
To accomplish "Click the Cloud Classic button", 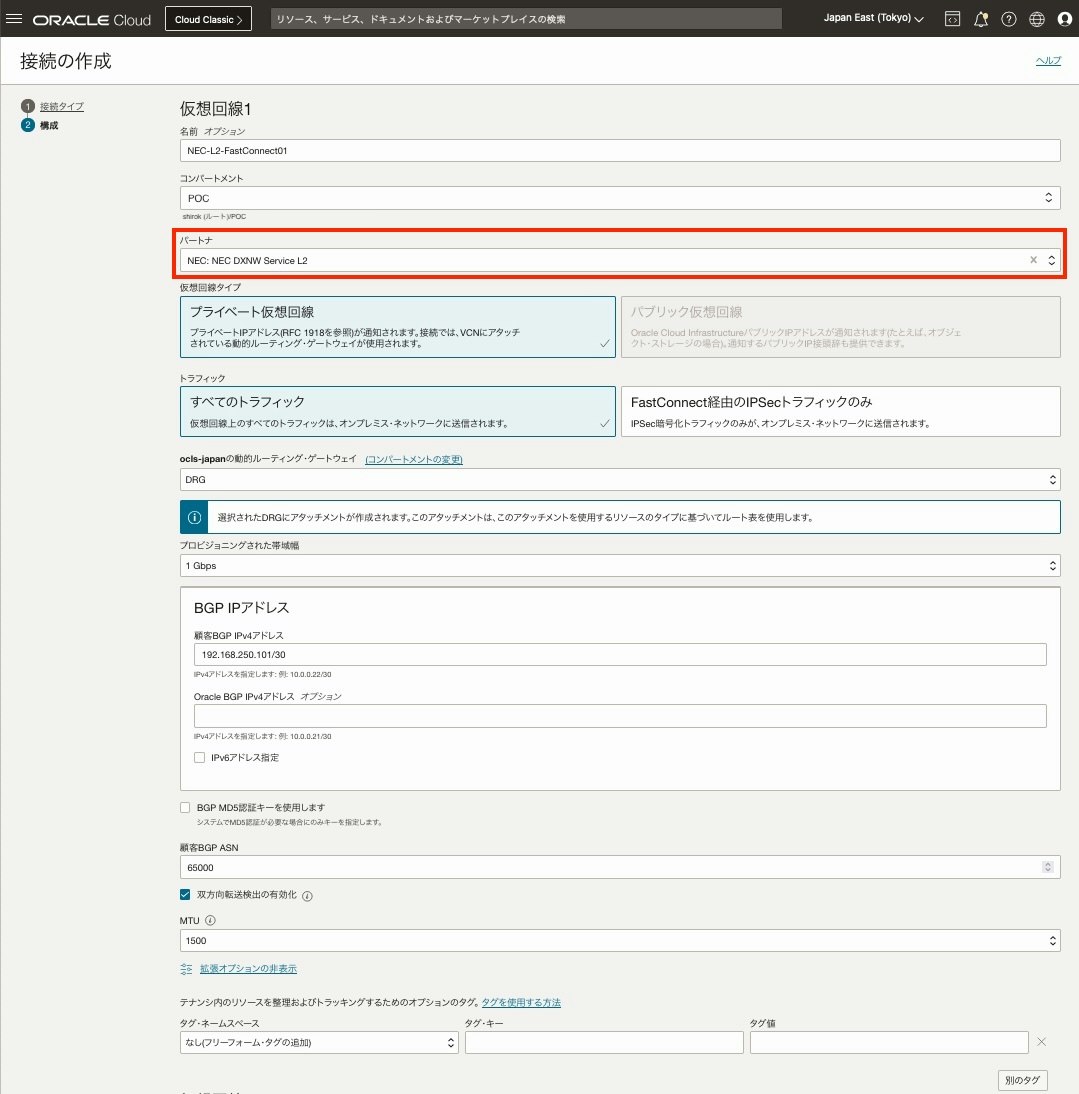I will point(208,19).
